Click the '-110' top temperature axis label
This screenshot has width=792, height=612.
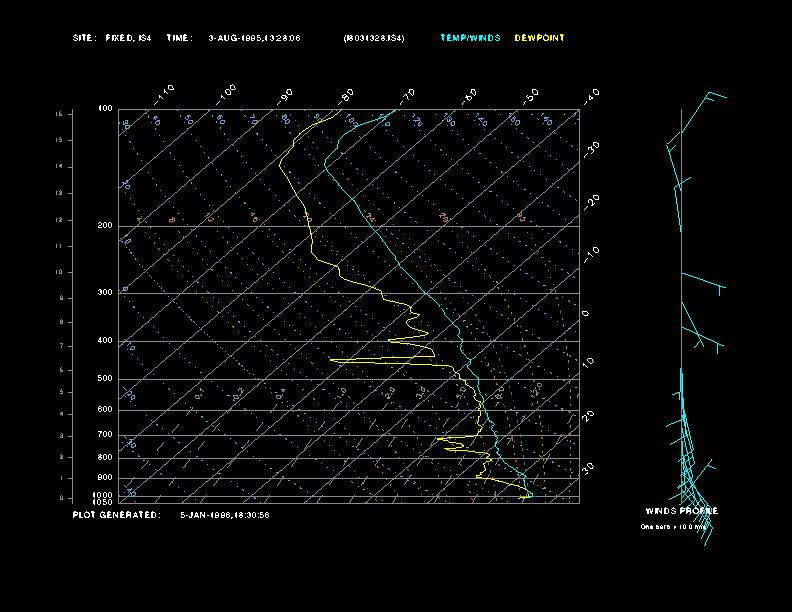click(x=164, y=95)
